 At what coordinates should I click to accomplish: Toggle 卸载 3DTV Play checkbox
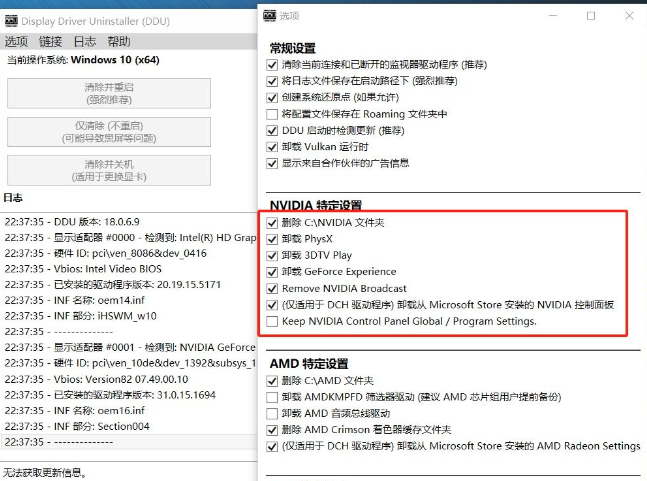tap(272, 256)
